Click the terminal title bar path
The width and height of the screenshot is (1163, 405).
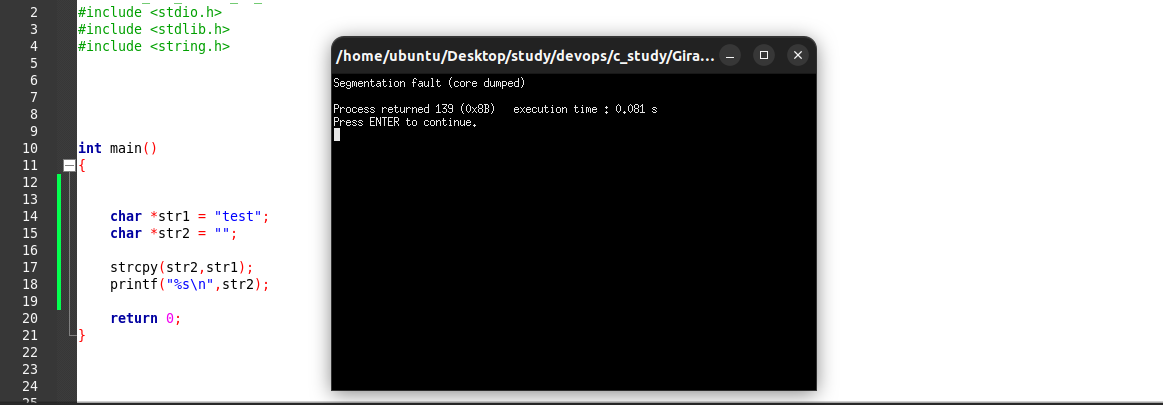tap(525, 56)
